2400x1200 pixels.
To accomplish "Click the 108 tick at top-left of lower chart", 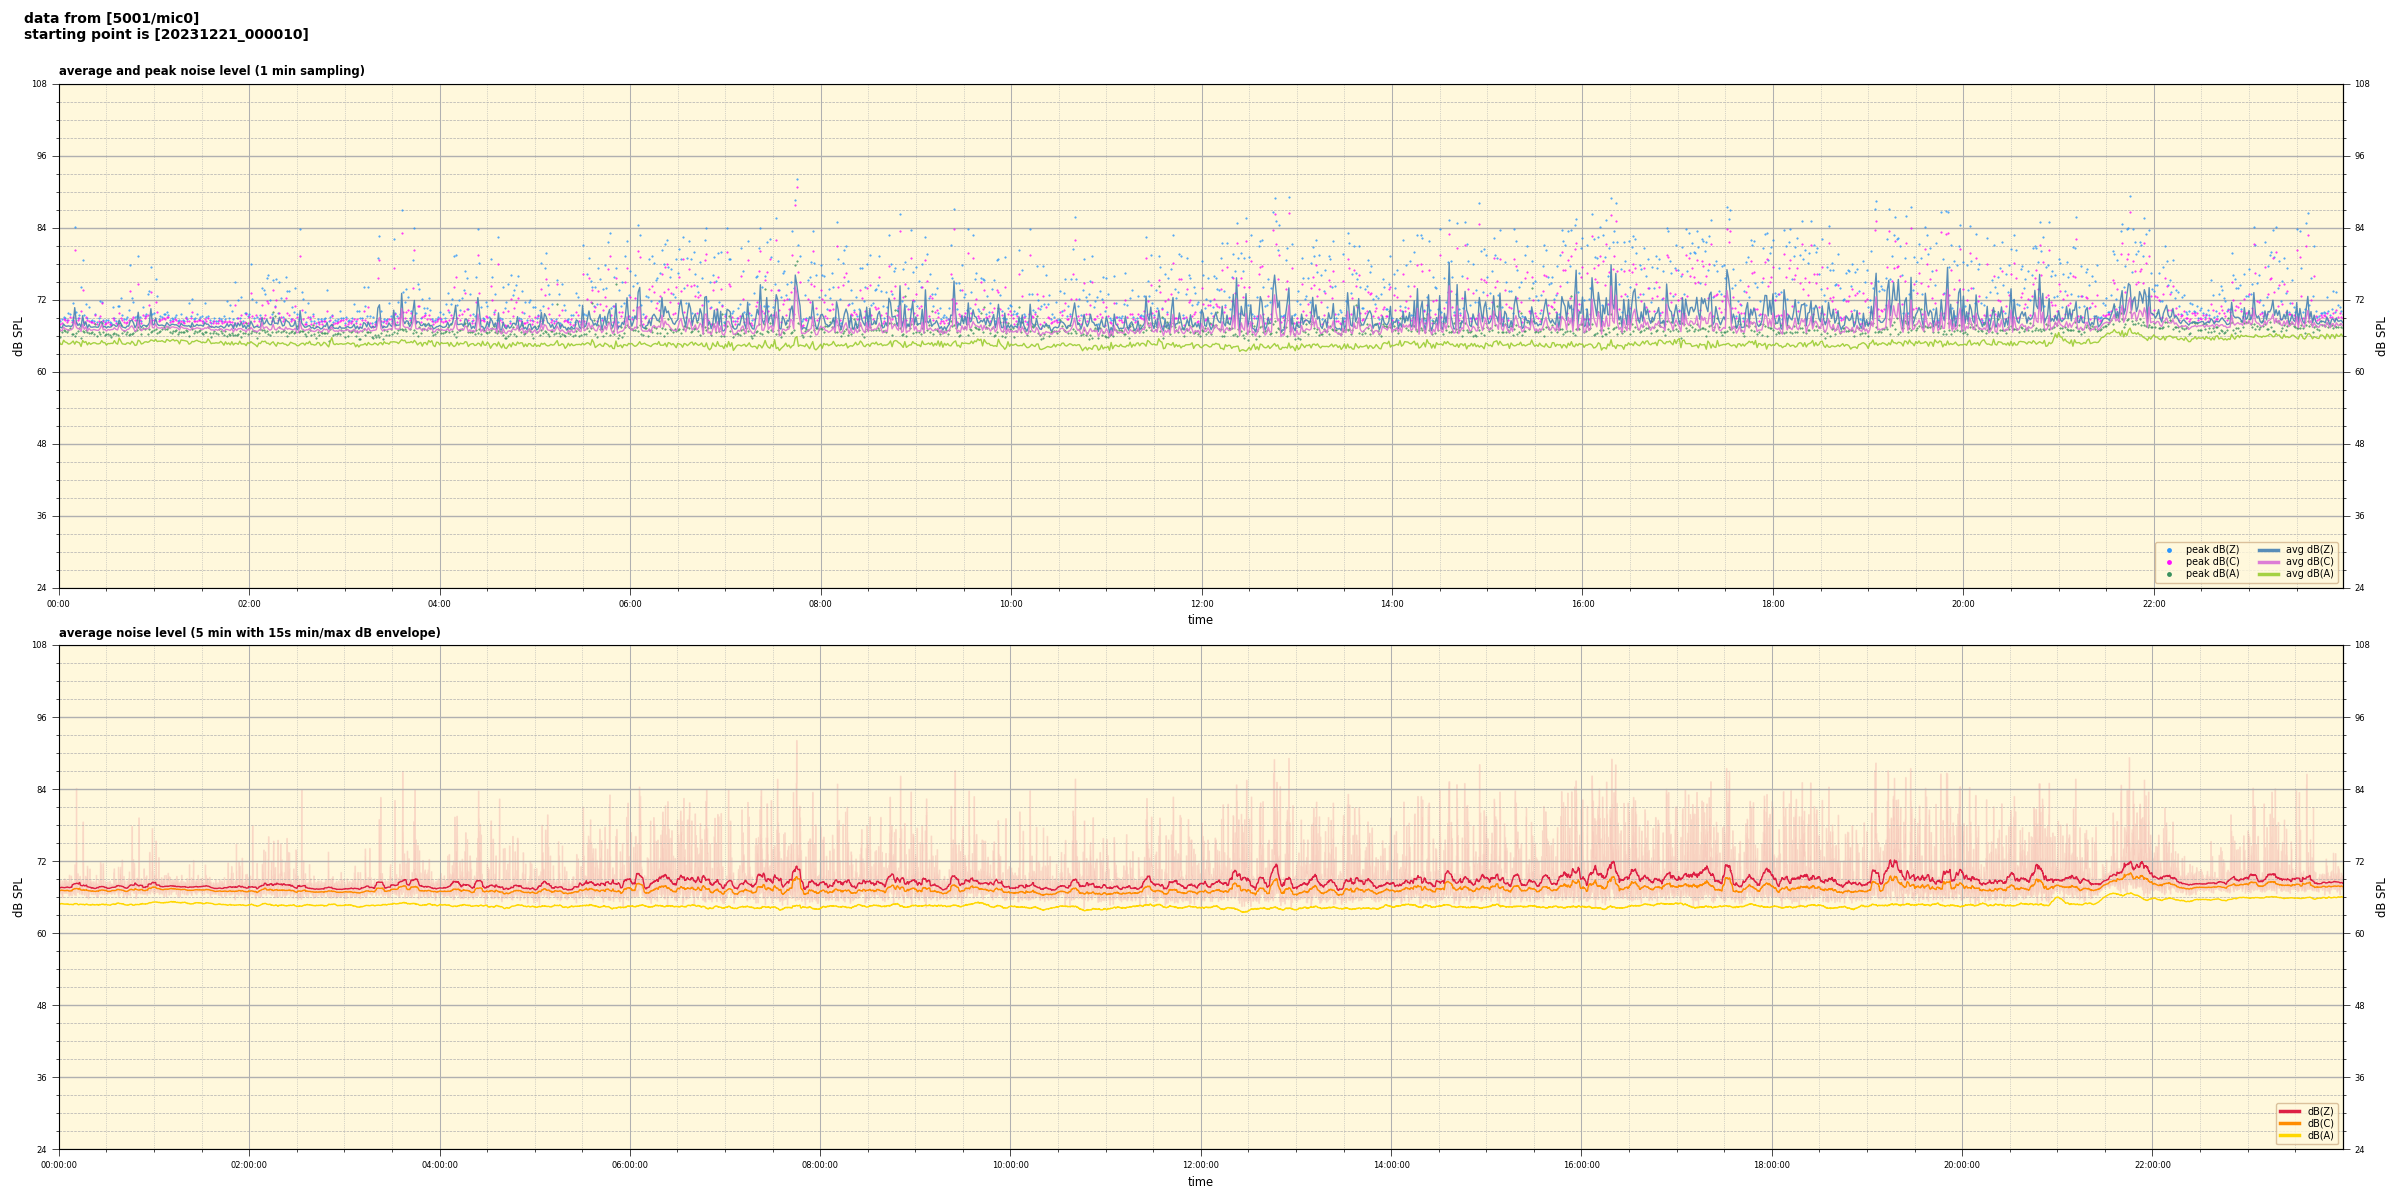I will tap(40, 645).
